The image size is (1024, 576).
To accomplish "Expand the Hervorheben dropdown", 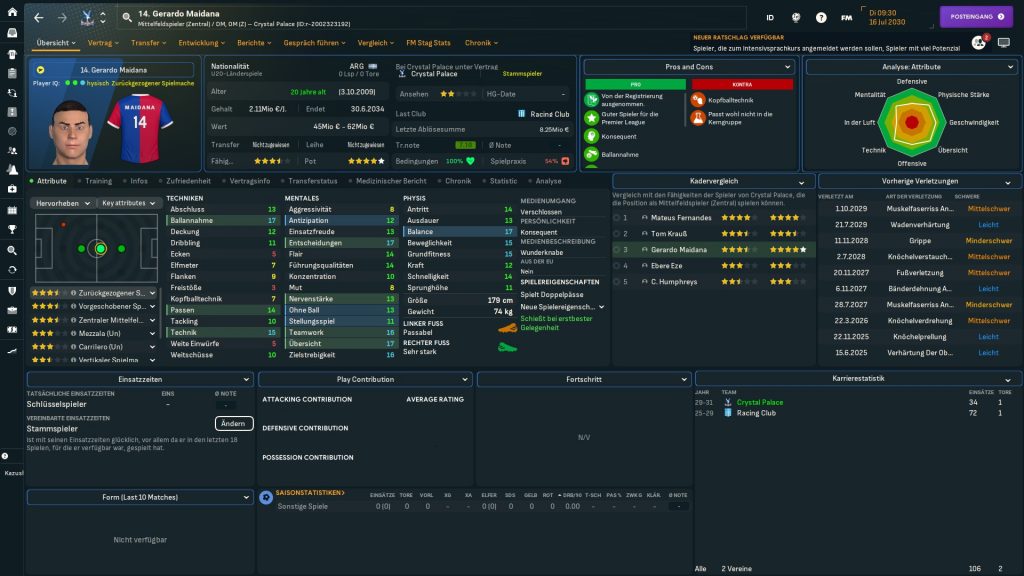I will pos(63,203).
